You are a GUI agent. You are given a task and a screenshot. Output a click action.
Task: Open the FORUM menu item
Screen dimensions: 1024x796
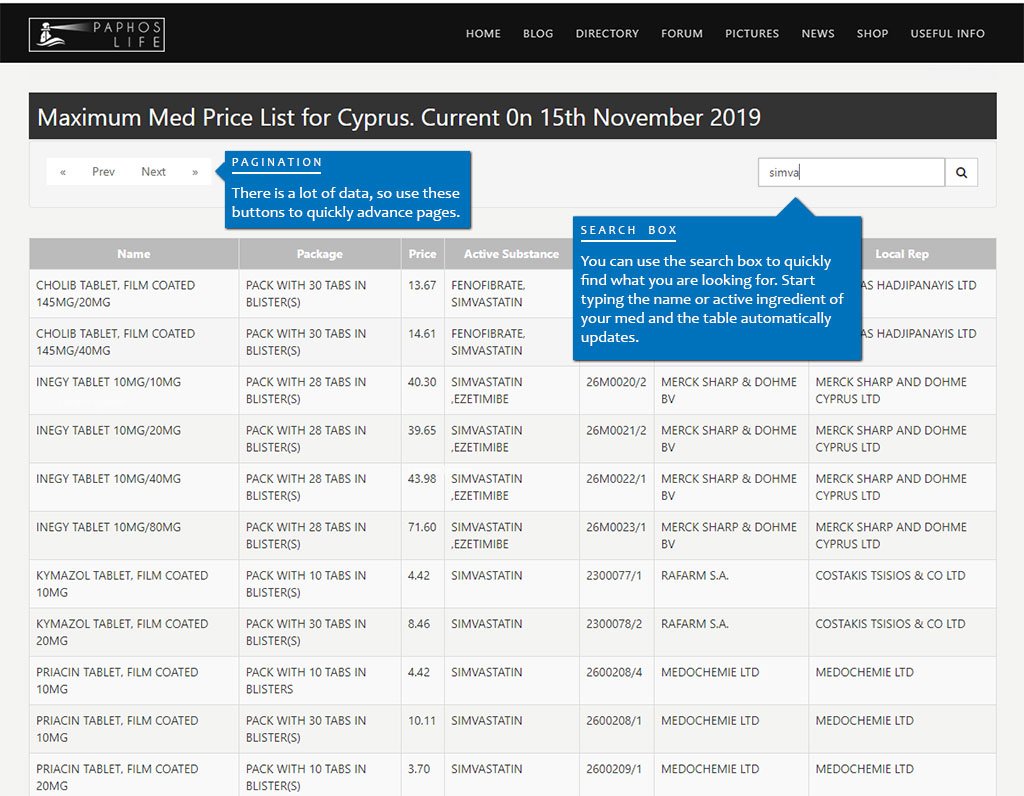(682, 33)
